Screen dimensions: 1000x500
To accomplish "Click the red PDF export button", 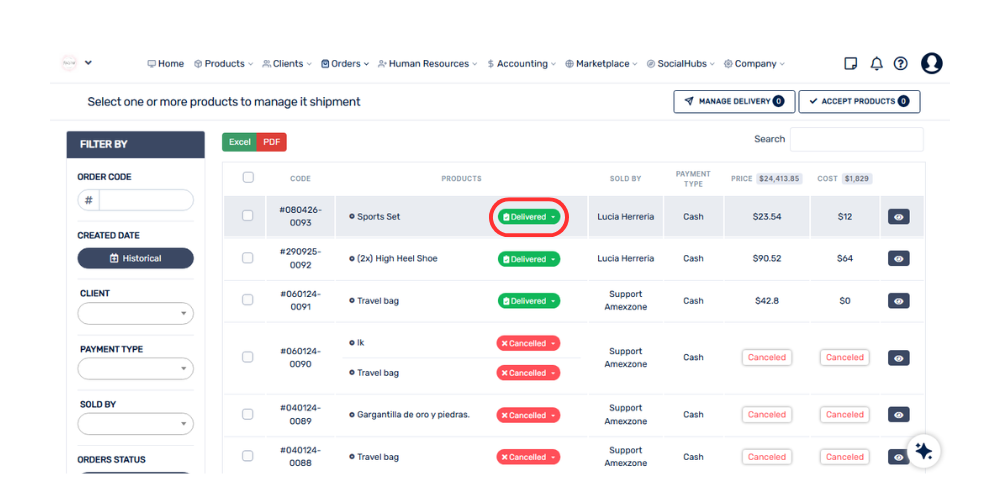I will (x=272, y=142).
